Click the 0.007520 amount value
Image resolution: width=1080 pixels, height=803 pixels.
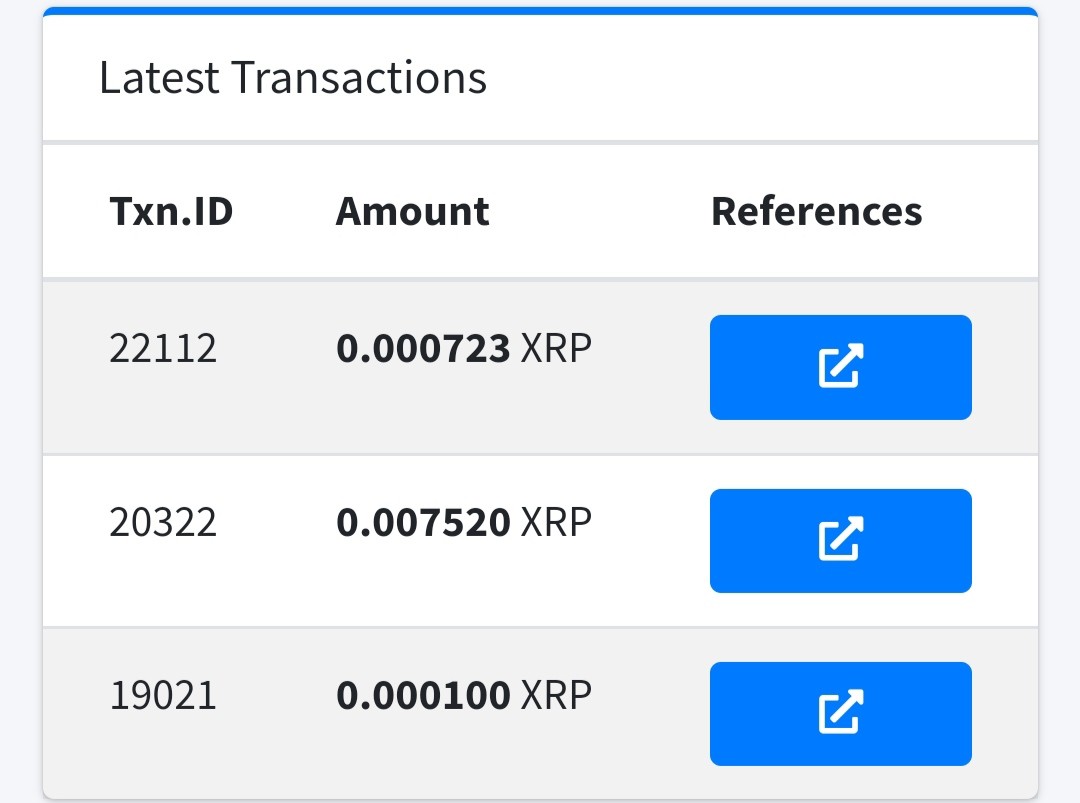(423, 522)
